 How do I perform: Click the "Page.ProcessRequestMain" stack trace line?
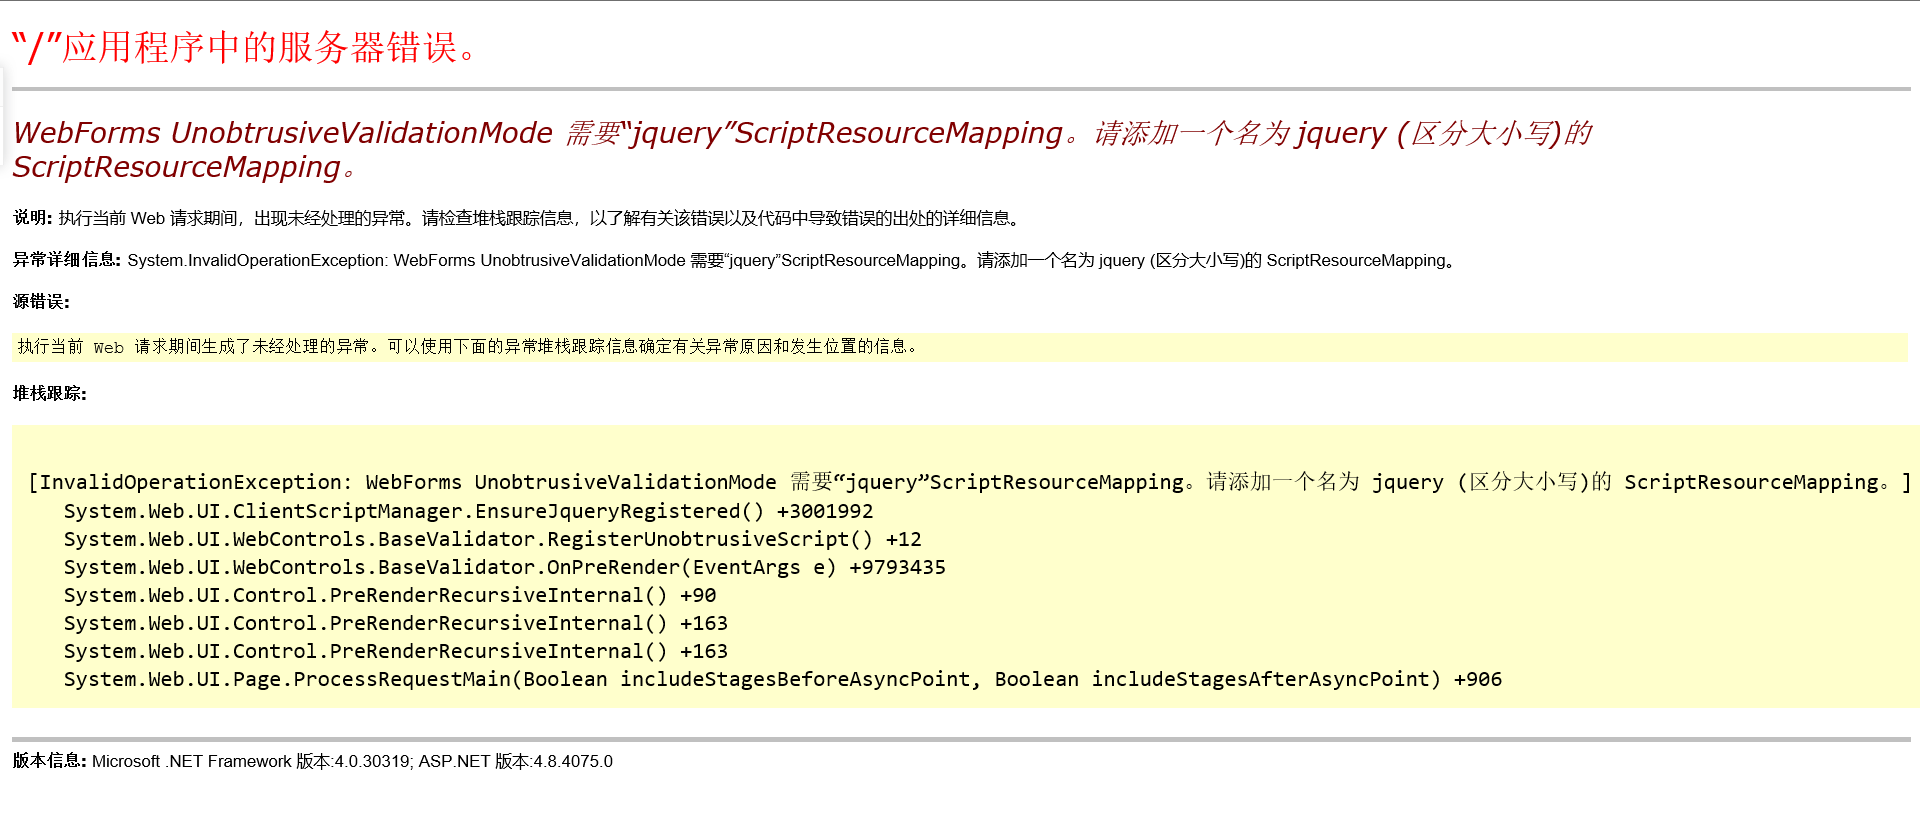pyautogui.click(x=783, y=679)
